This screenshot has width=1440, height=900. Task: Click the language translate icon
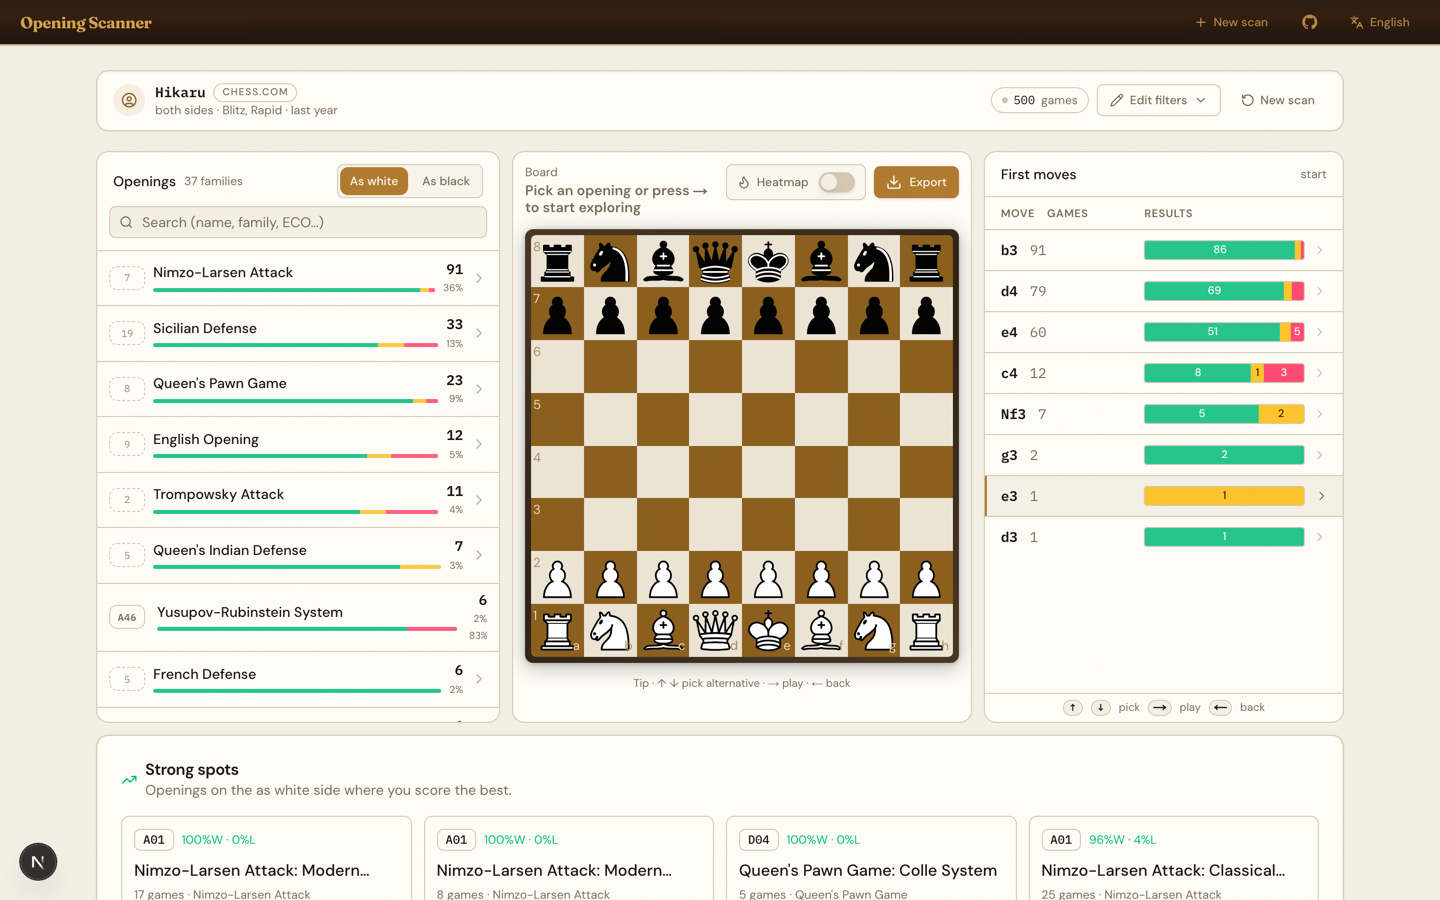1357,22
